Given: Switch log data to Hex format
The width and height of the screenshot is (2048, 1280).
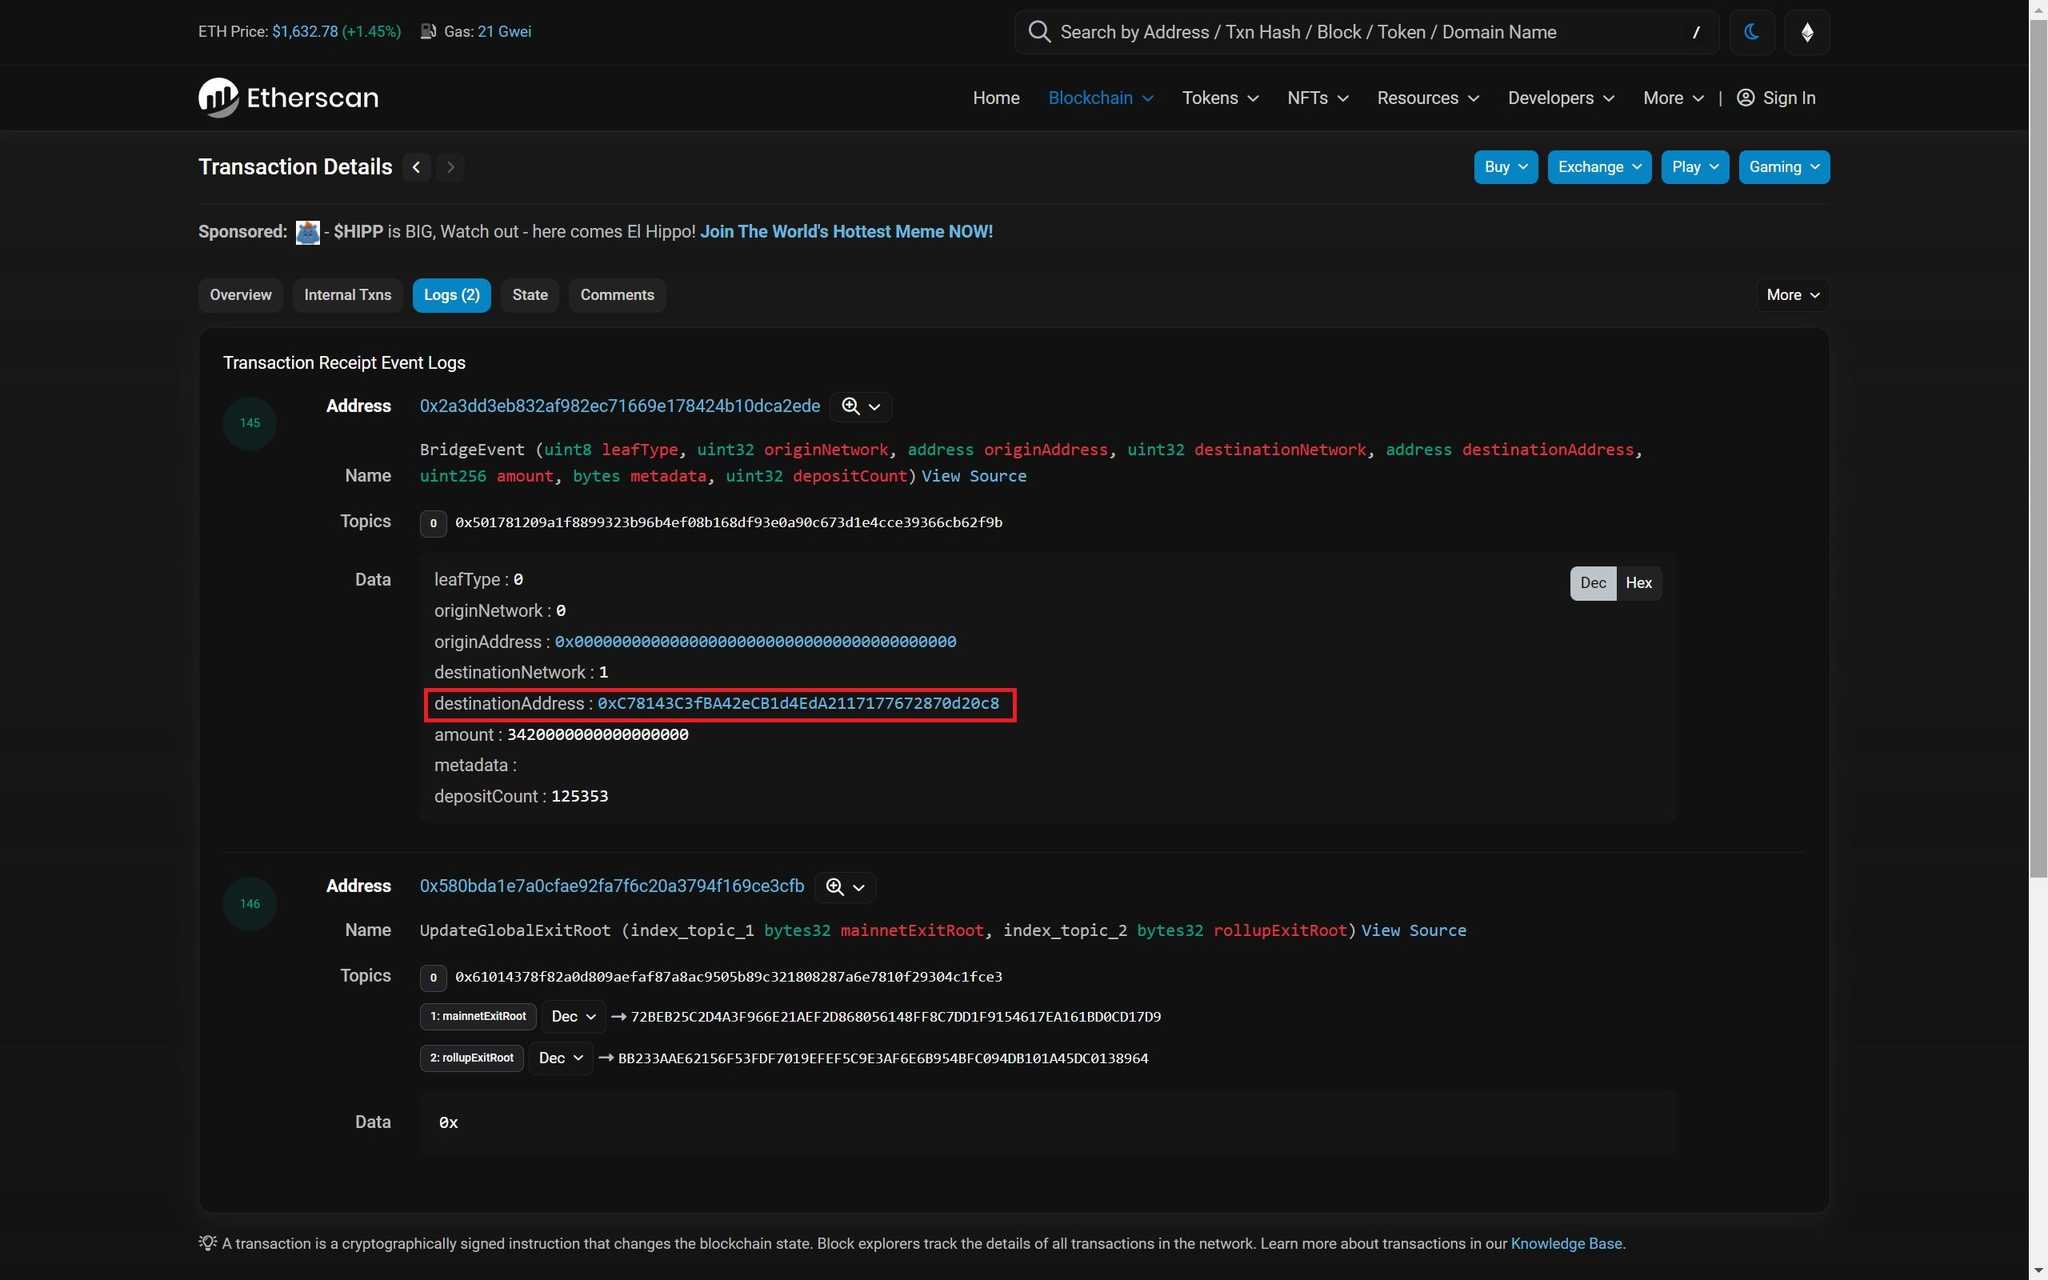Looking at the screenshot, I should click(x=1638, y=583).
